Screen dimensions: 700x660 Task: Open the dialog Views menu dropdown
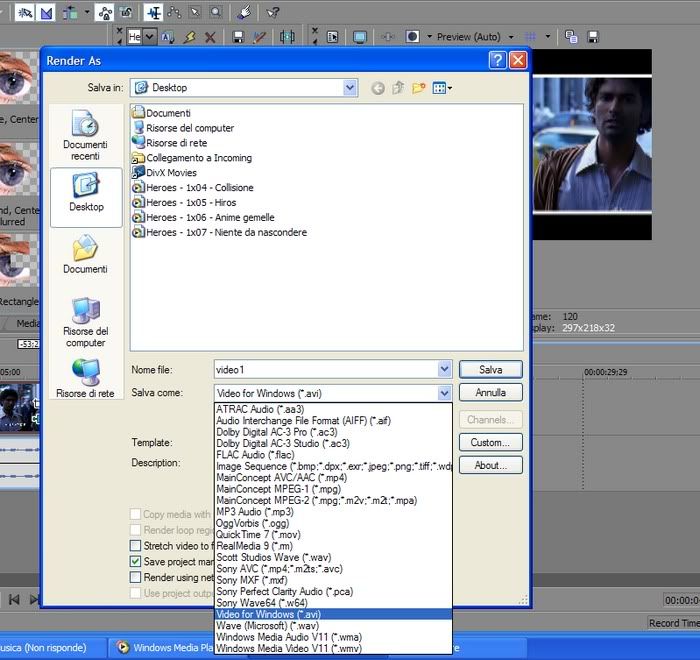(x=442, y=88)
